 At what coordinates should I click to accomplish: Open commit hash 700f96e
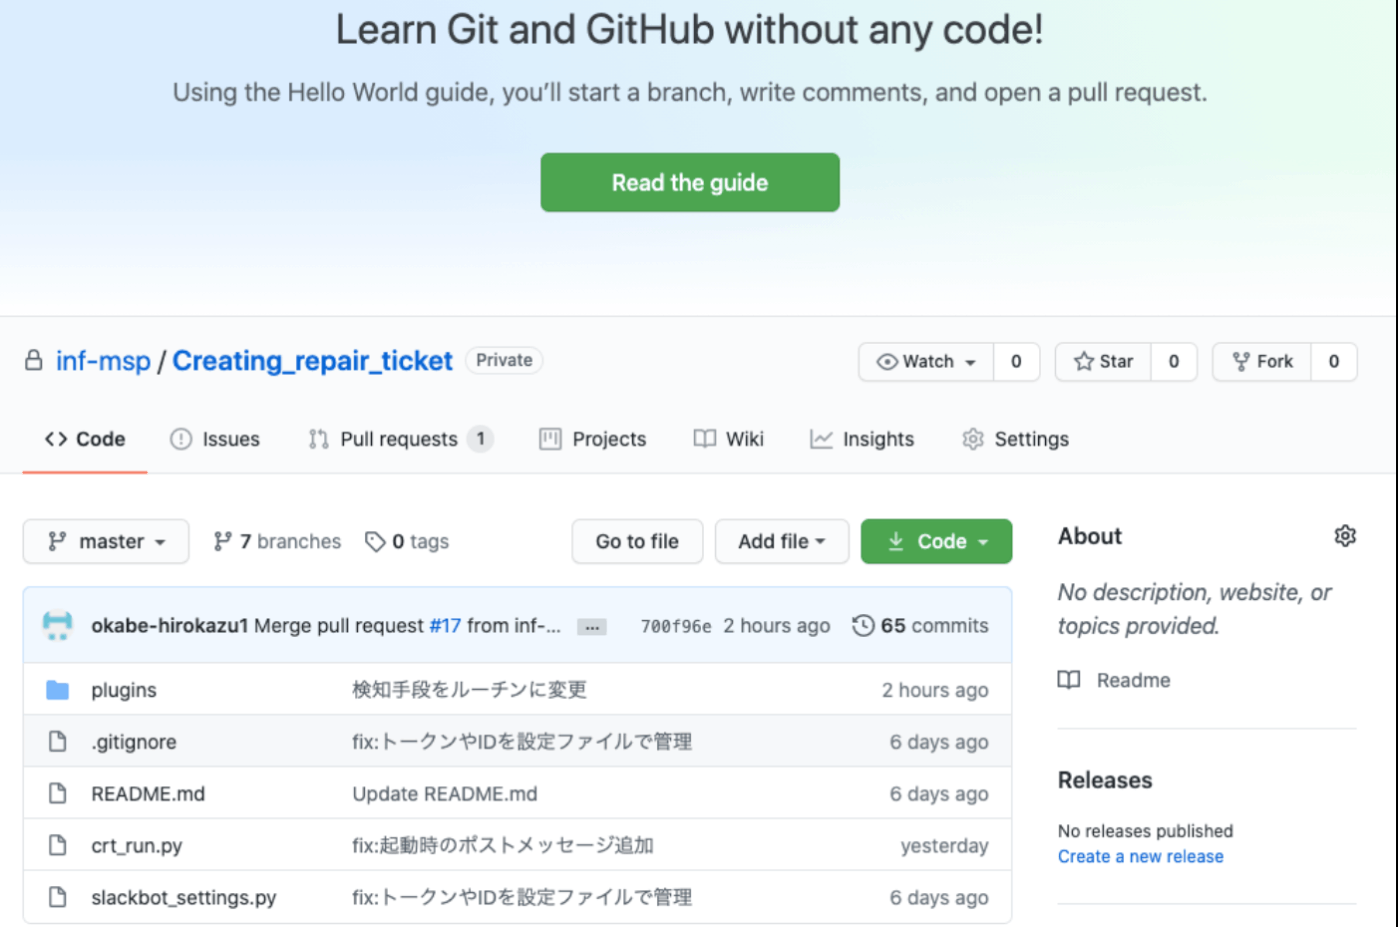pyautogui.click(x=676, y=626)
